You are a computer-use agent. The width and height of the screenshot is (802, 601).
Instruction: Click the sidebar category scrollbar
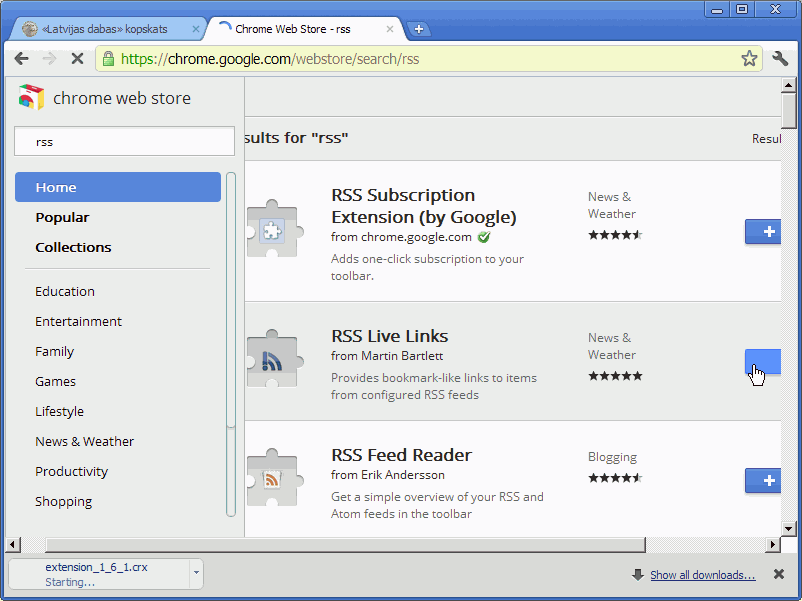pyautogui.click(x=231, y=345)
